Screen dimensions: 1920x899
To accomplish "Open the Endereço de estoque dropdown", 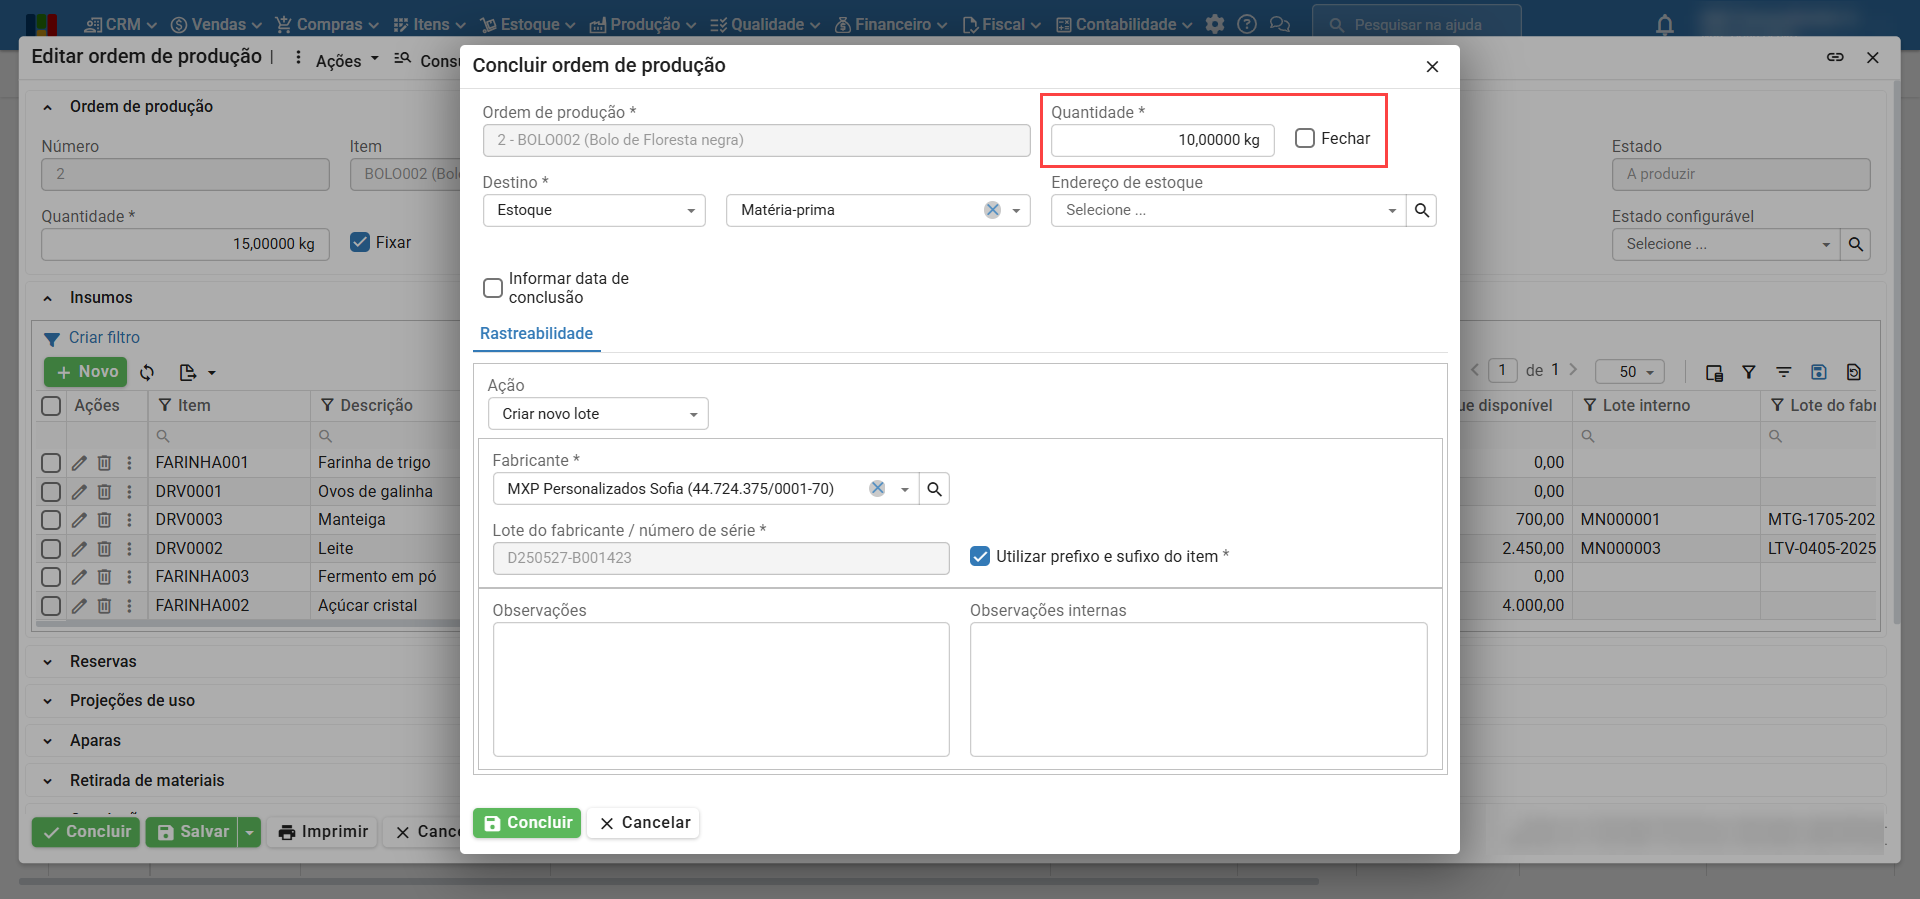I will (1228, 210).
